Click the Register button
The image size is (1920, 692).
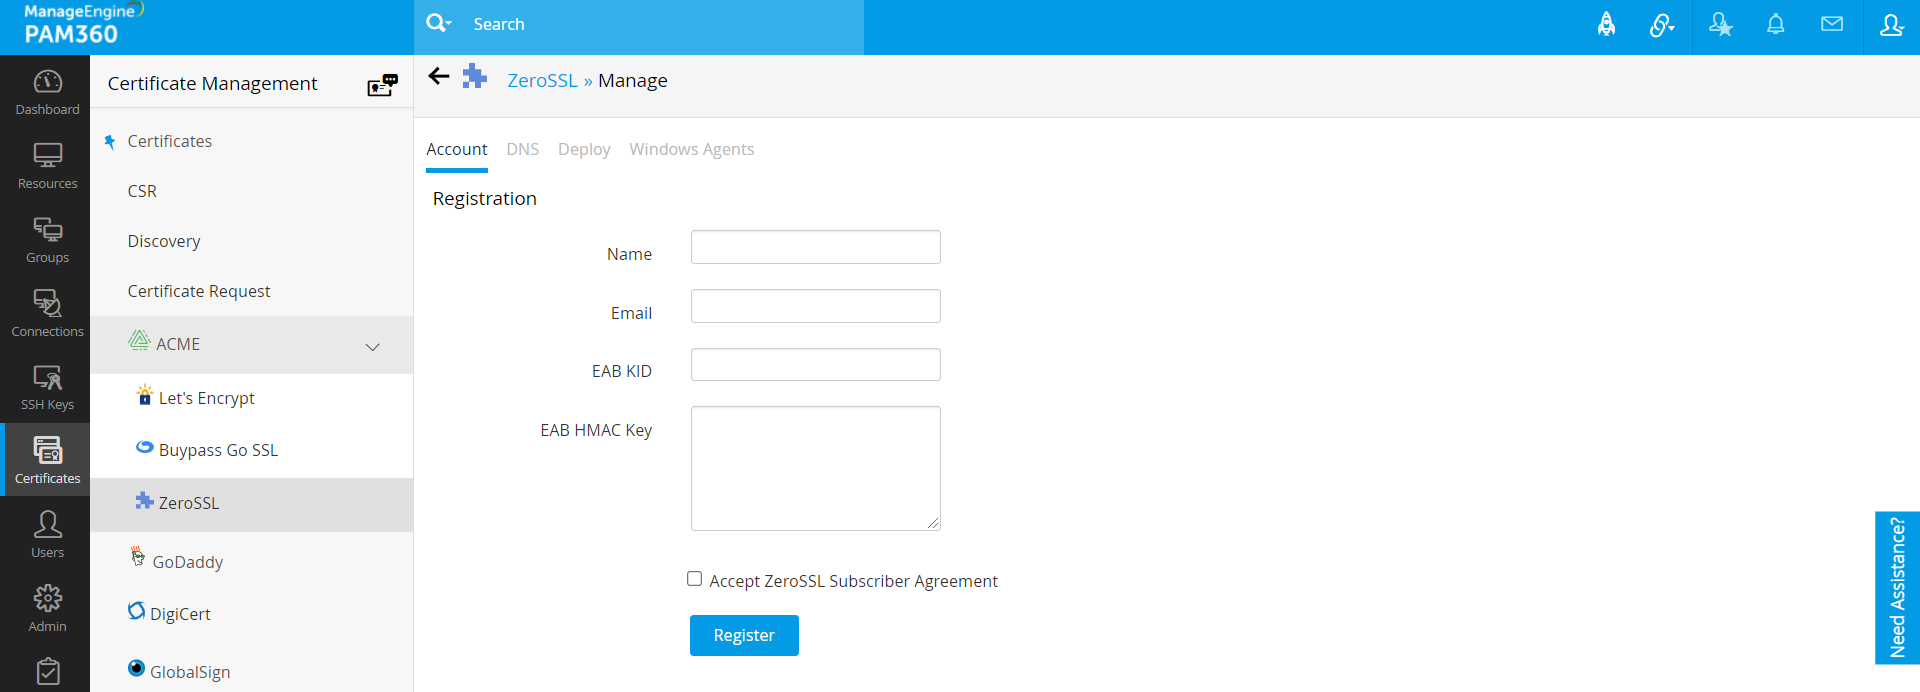tap(743, 635)
